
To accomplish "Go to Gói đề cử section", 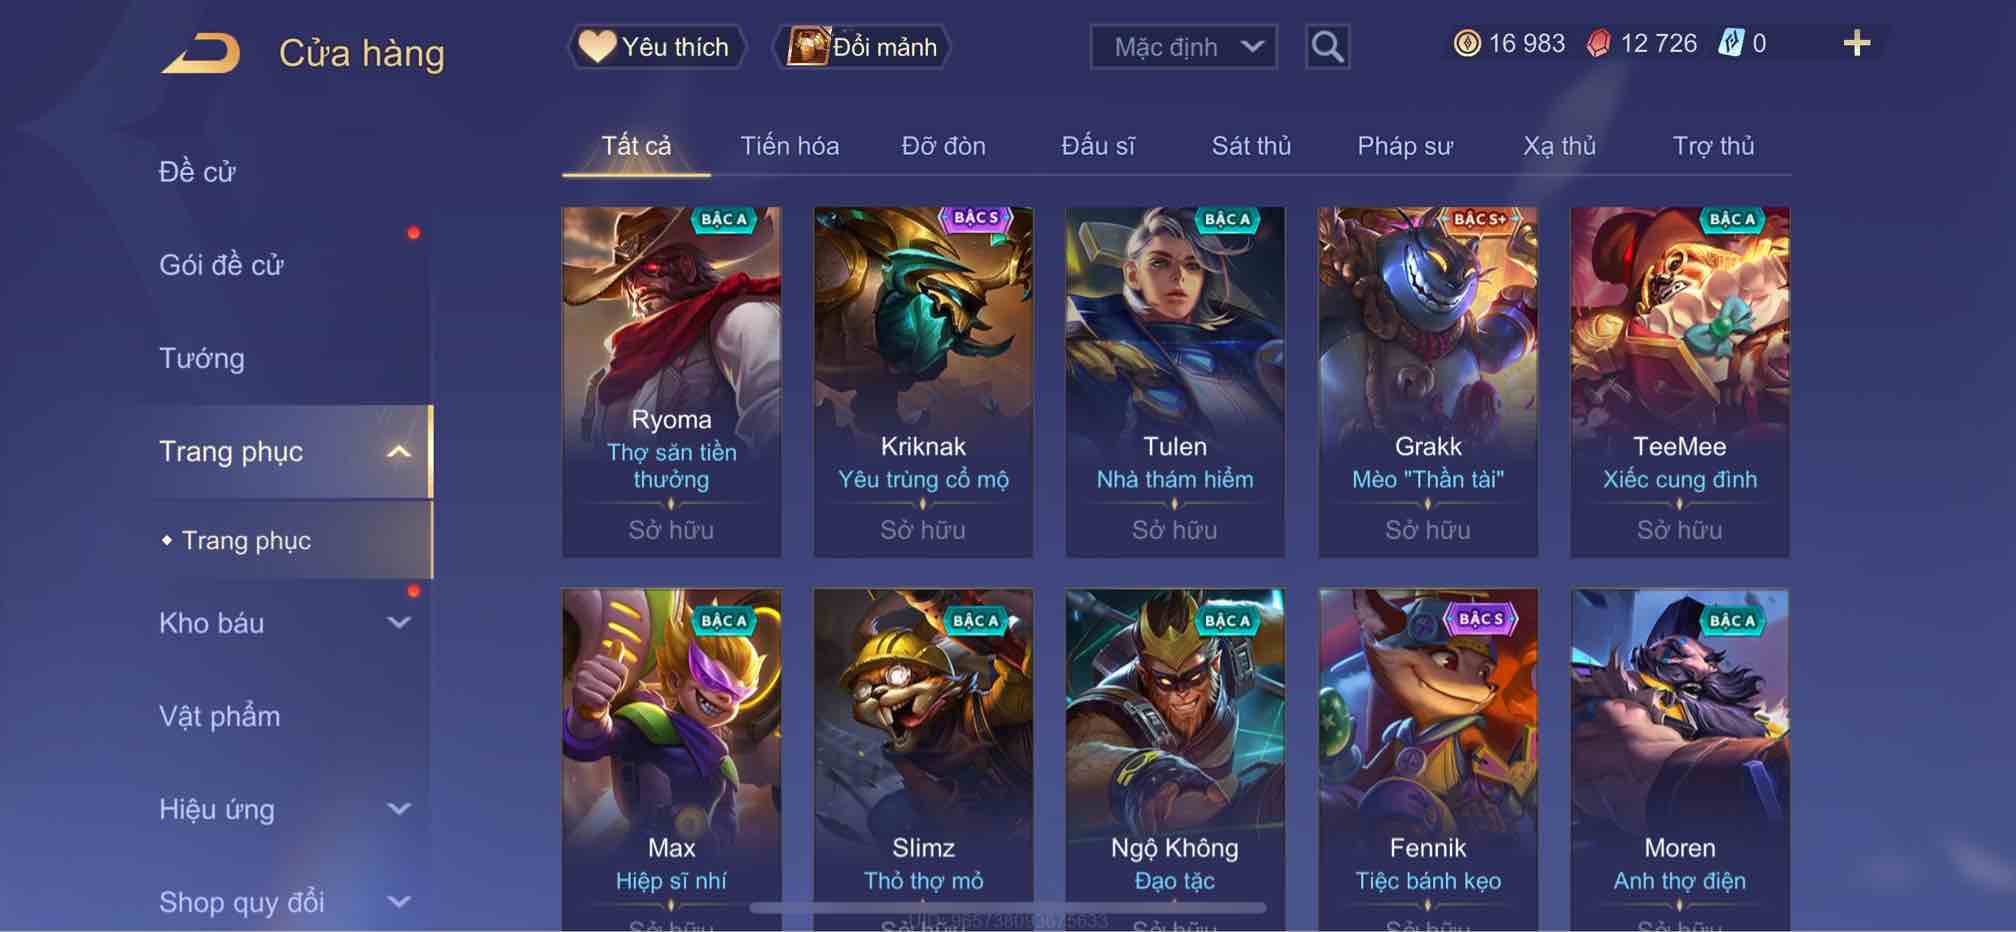I will point(221,265).
